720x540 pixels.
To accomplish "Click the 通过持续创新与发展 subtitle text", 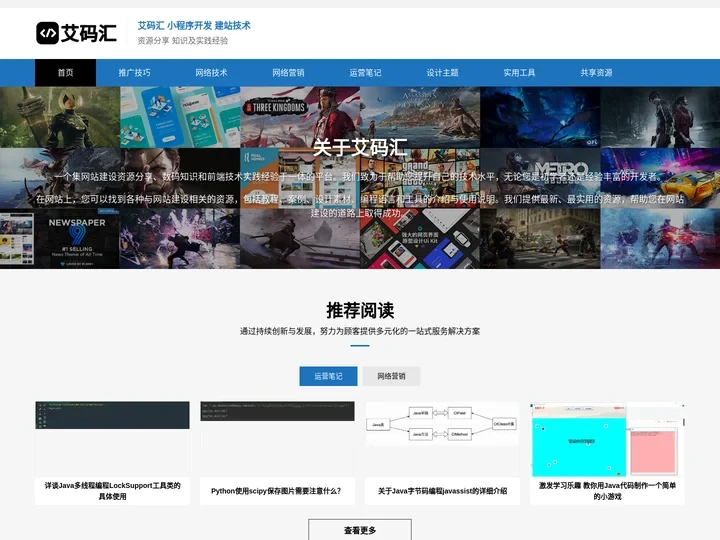I will 360,331.
